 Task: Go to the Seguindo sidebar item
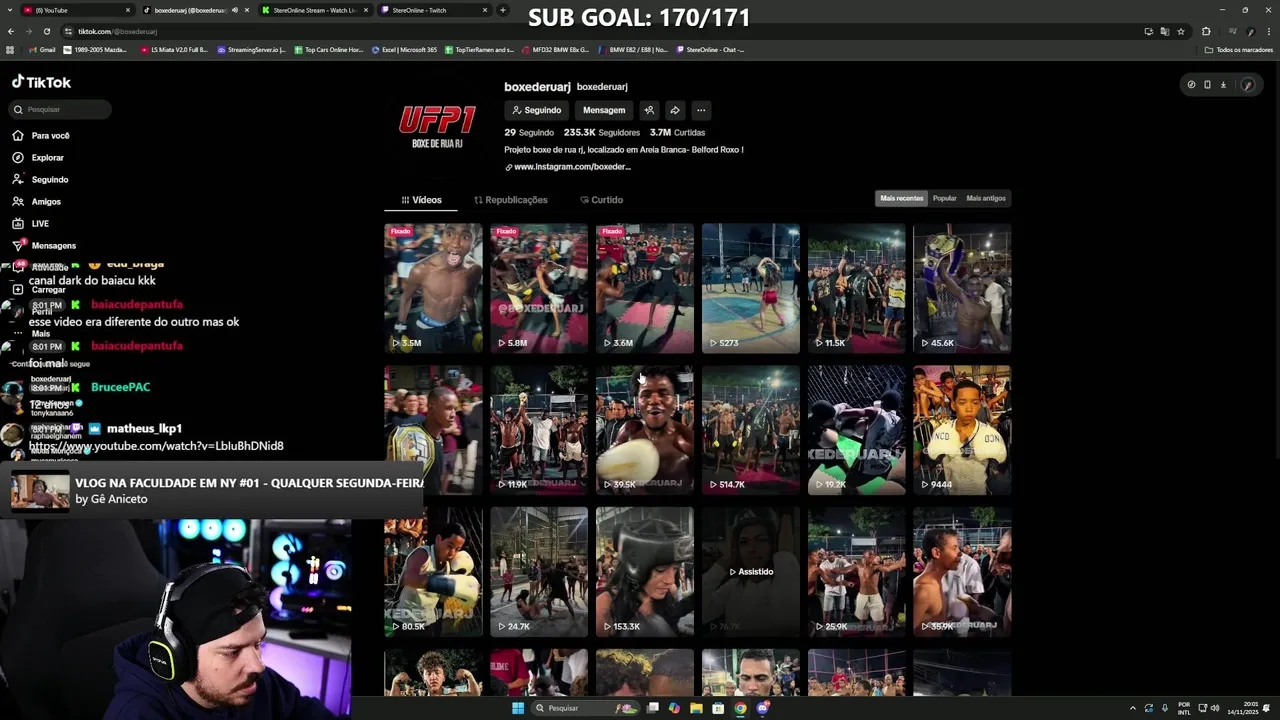tap(41, 180)
